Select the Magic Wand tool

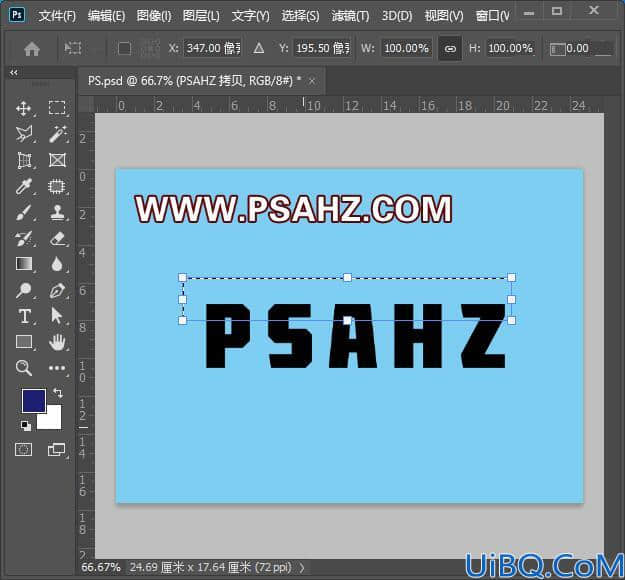point(57,134)
